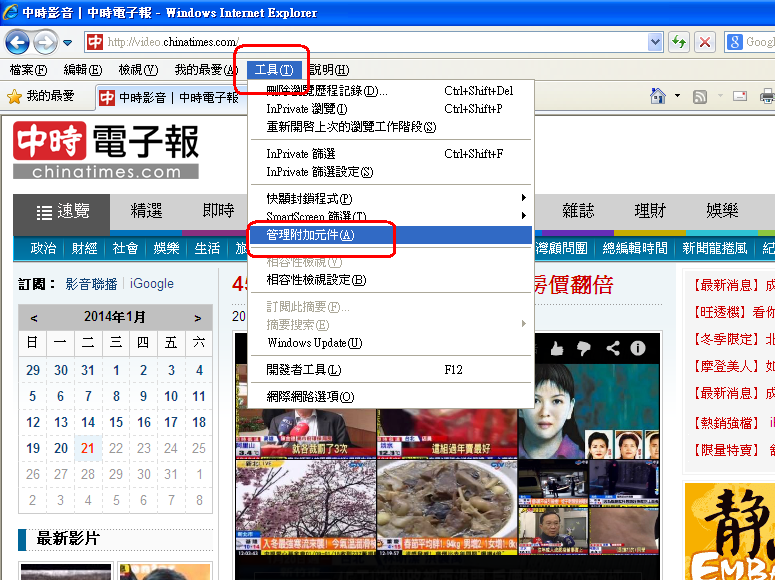Open the 編輯(E) menu
Image resolution: width=775 pixels, height=580 pixels.
83,70
